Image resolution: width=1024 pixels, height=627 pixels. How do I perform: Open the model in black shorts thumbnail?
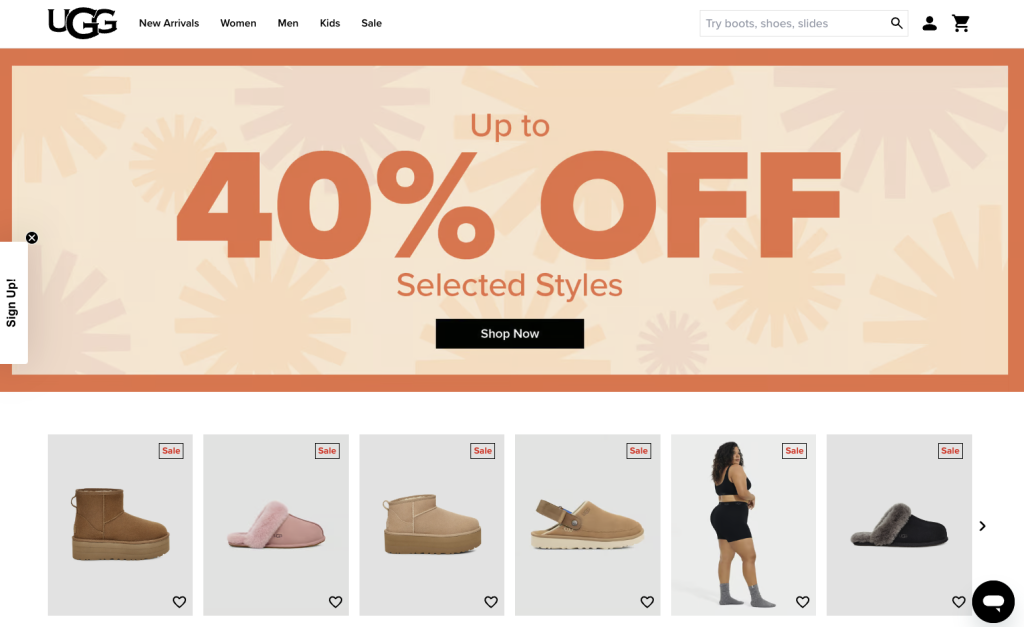coord(743,524)
